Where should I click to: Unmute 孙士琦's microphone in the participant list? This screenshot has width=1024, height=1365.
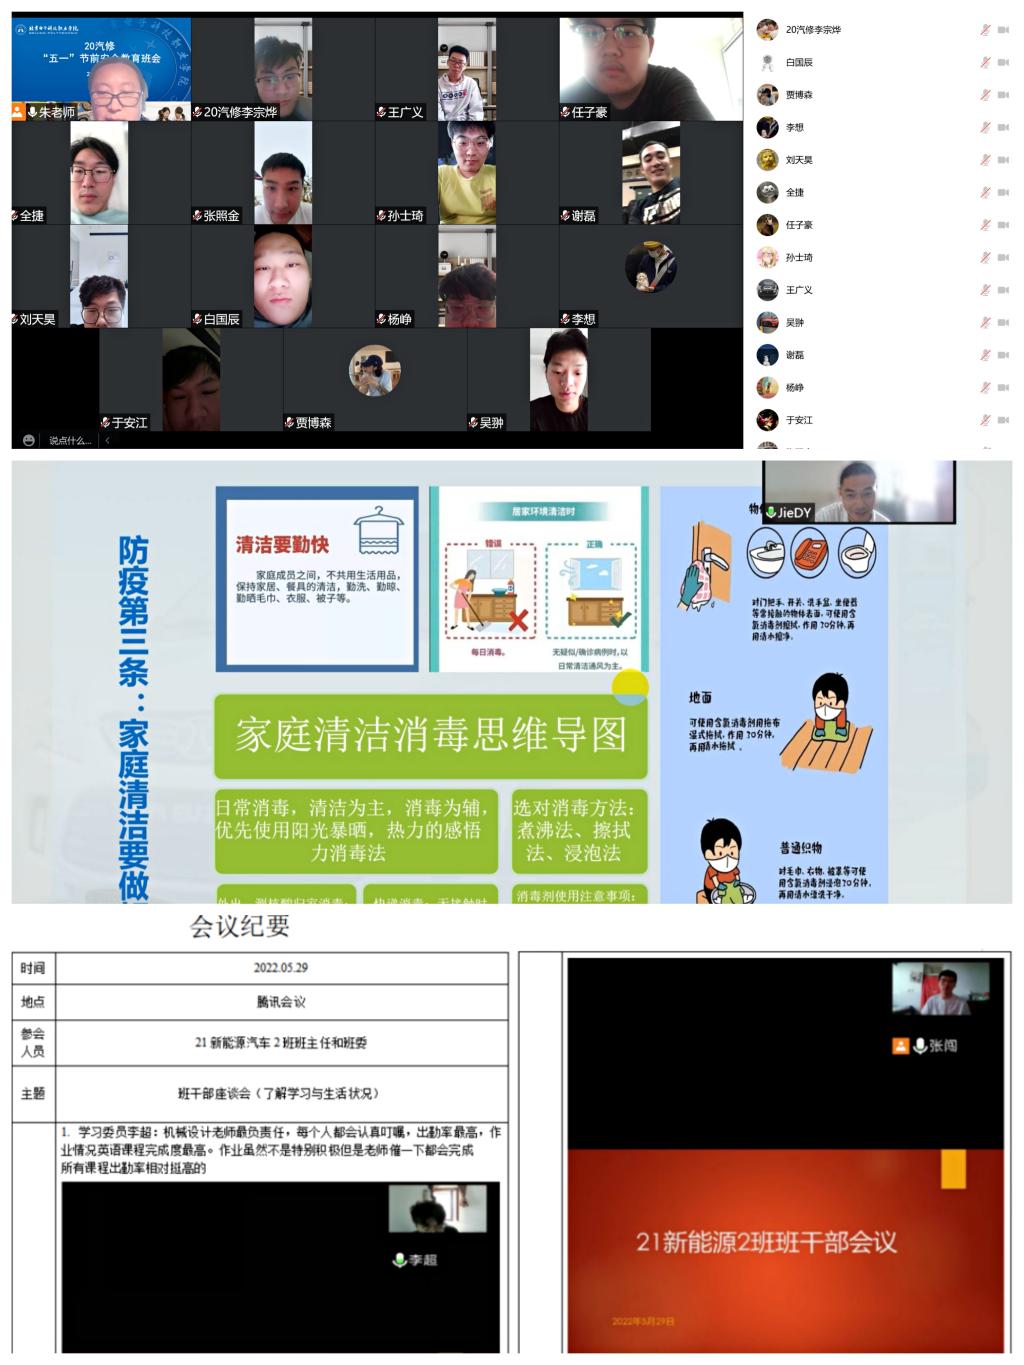click(x=984, y=258)
